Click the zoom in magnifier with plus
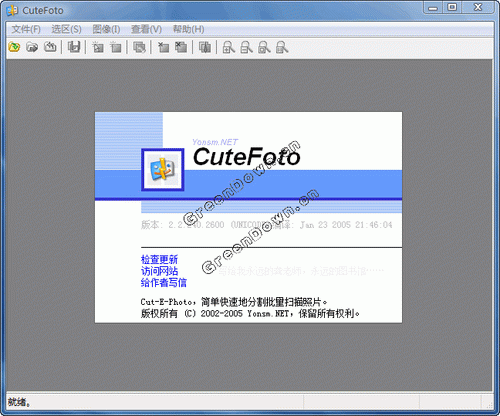This screenshot has width=500, height=416. pyautogui.click(x=229, y=47)
